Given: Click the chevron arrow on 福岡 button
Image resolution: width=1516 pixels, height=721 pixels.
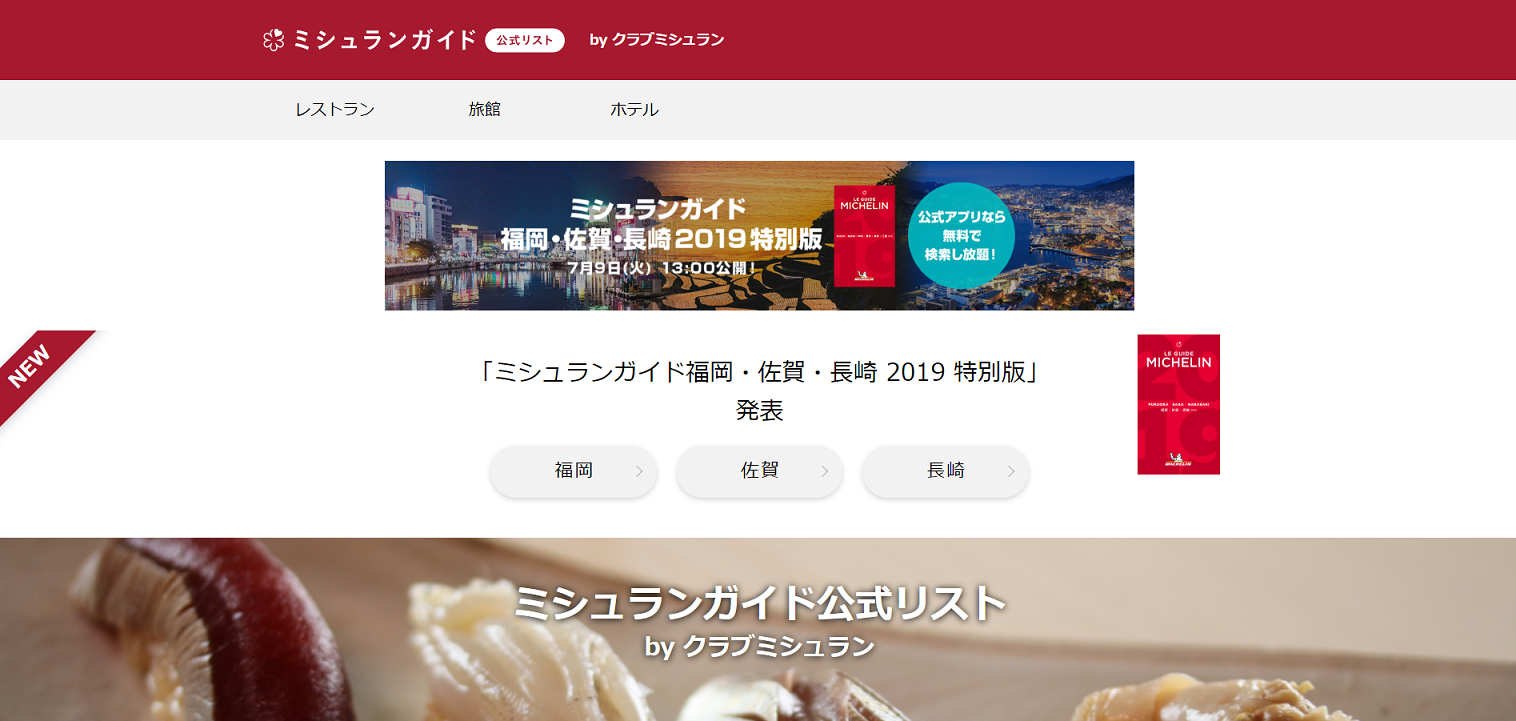Looking at the screenshot, I should pyautogui.click(x=639, y=471).
